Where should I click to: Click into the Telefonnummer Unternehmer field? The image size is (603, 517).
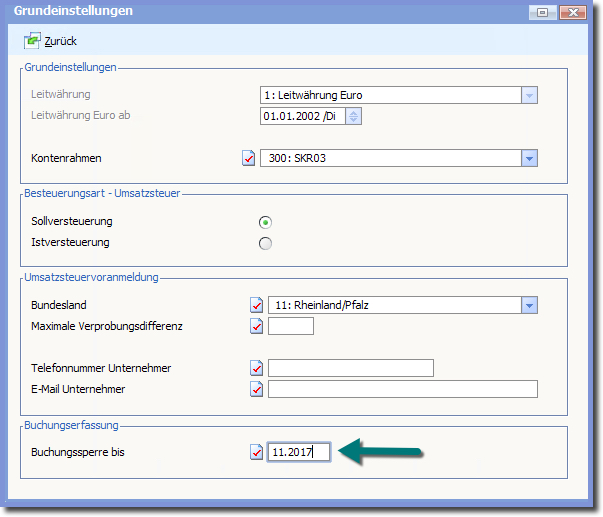point(350,368)
